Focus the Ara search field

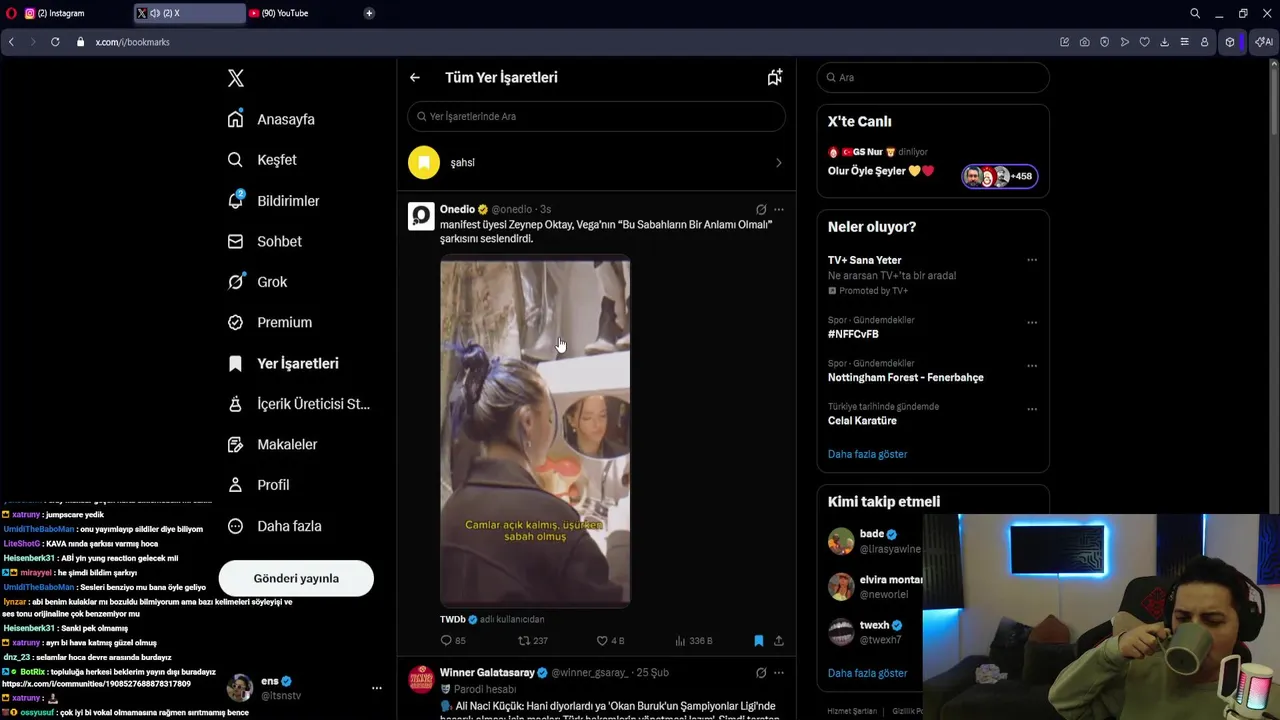tap(933, 77)
